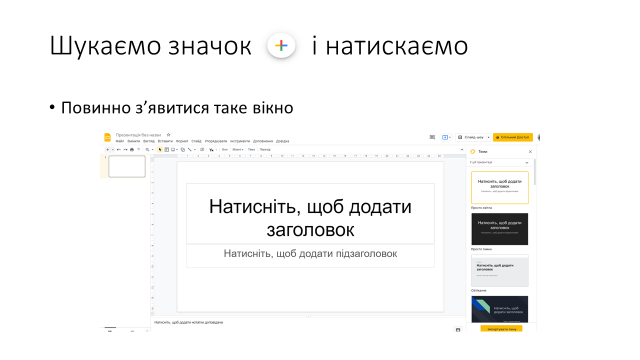Open the Layout (Макет) dropdown
The width and height of the screenshot is (640, 360).
pos(238,149)
